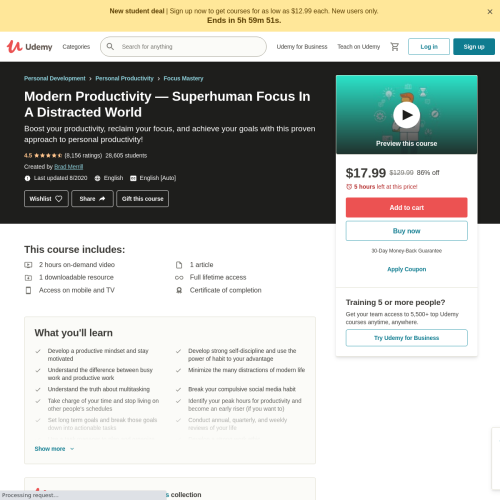Click the search magnifier icon
The height and width of the screenshot is (500, 500).
tap(110, 47)
